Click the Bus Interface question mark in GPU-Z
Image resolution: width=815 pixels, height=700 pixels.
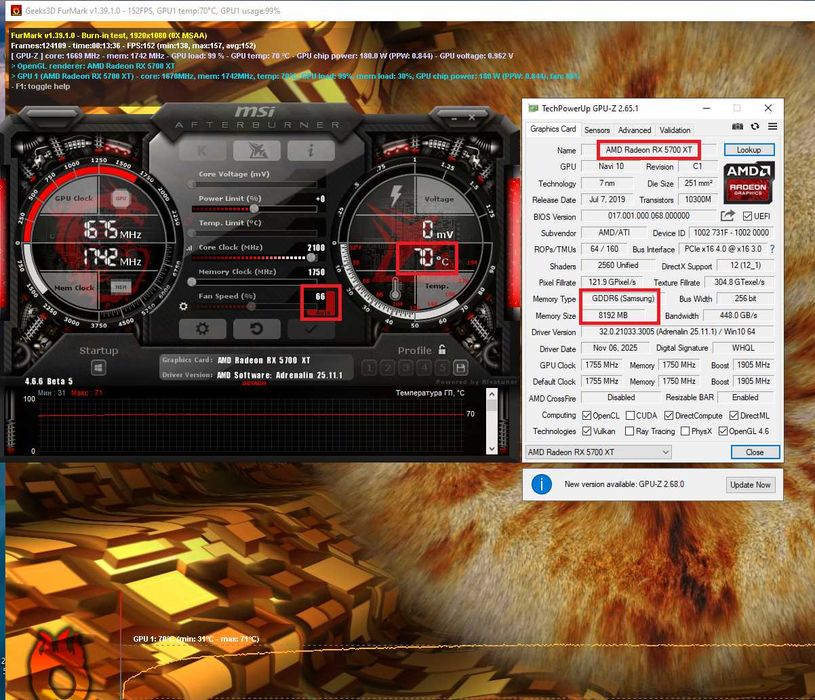772,249
